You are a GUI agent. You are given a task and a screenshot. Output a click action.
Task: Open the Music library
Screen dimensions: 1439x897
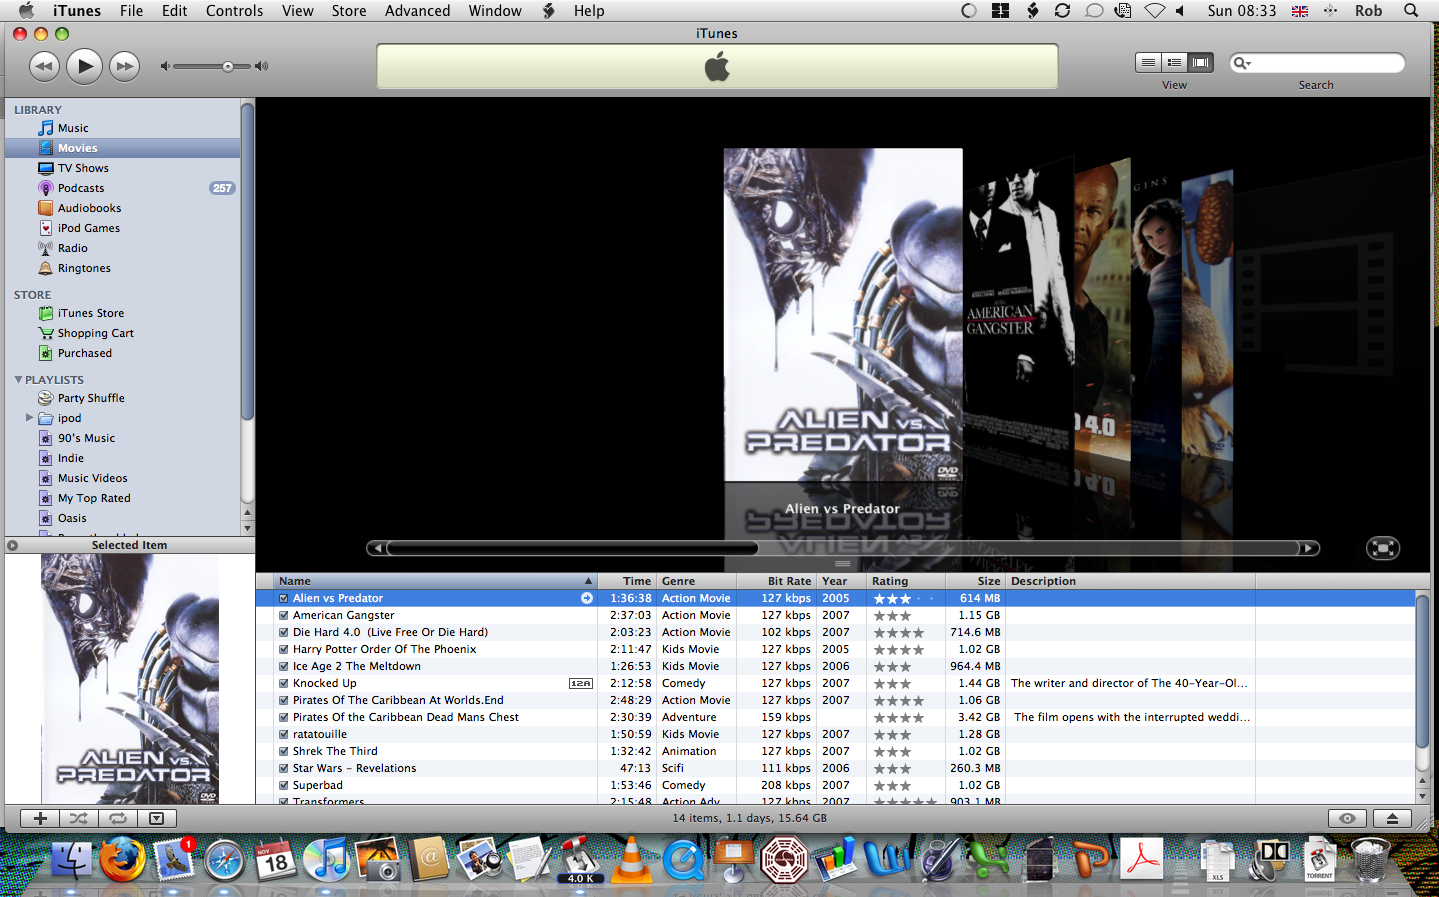(72, 128)
